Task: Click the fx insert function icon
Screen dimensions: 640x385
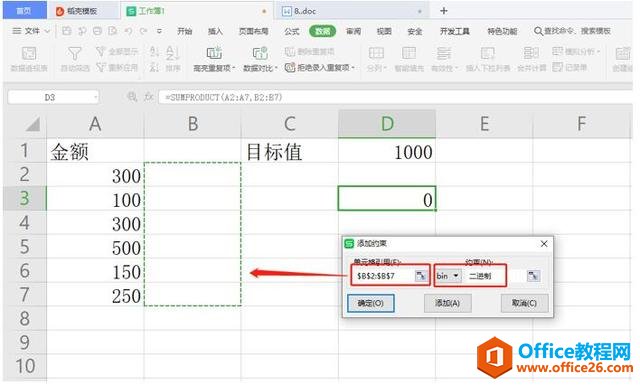Action: point(149,97)
